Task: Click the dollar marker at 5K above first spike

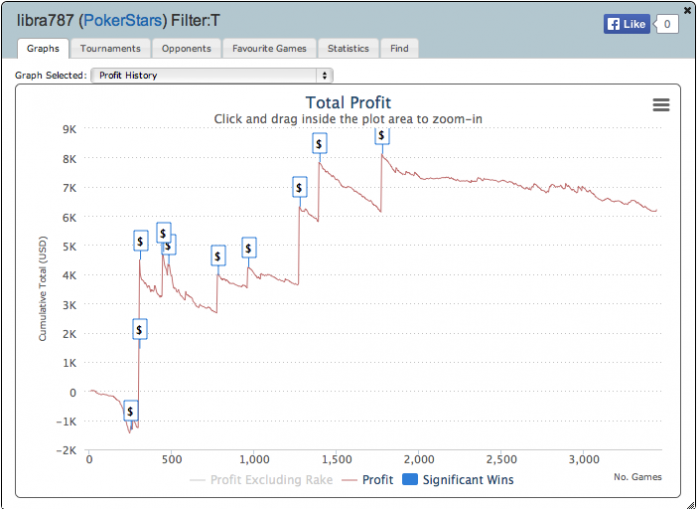Action: 141,241
